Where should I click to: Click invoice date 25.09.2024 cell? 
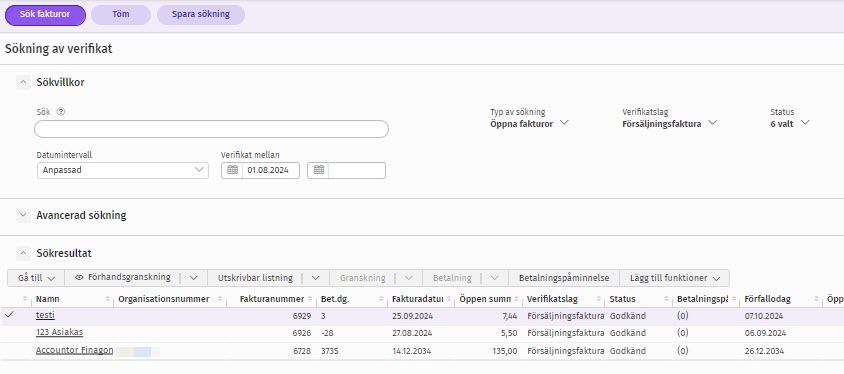pos(412,316)
